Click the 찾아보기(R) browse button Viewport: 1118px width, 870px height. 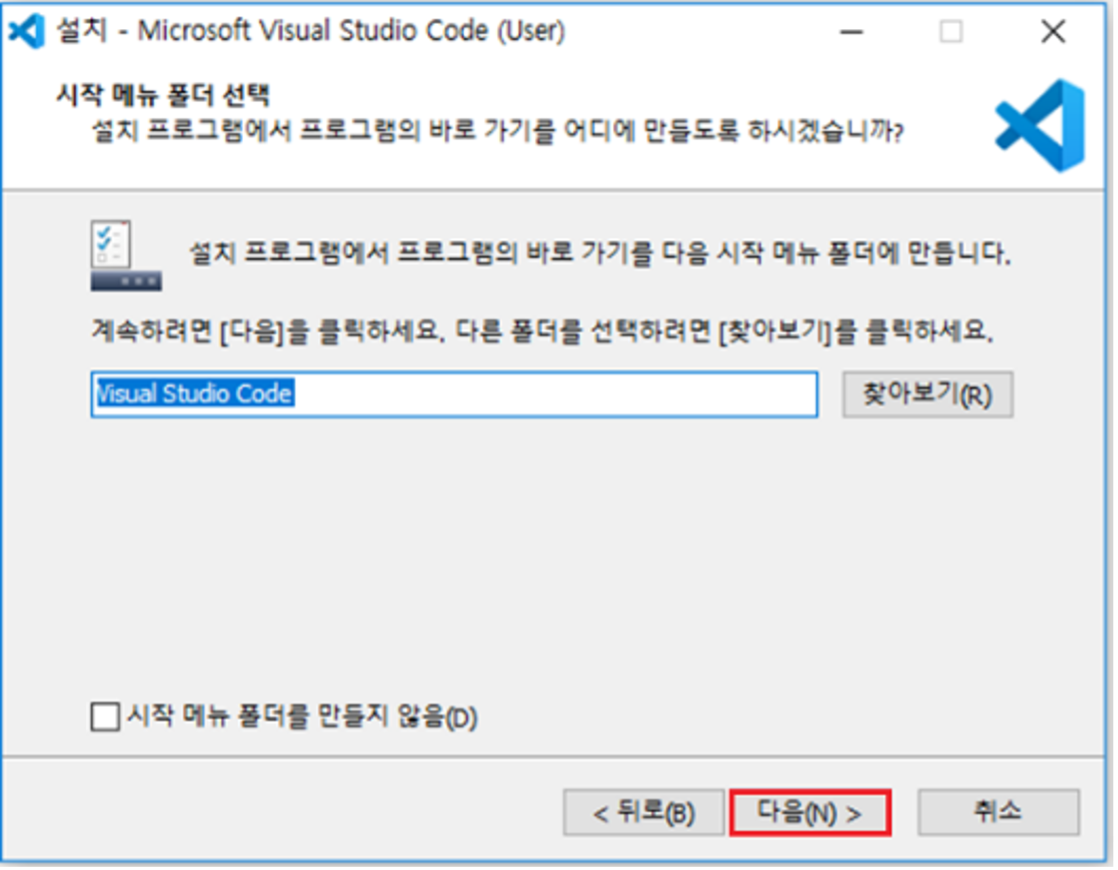click(x=928, y=394)
